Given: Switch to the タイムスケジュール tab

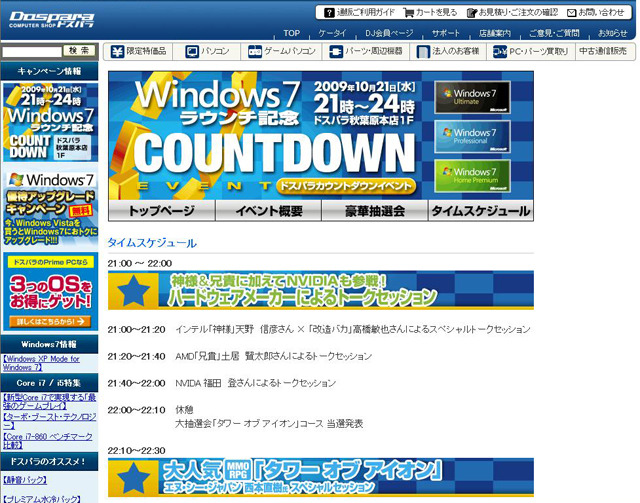Looking at the screenshot, I should [x=481, y=210].
